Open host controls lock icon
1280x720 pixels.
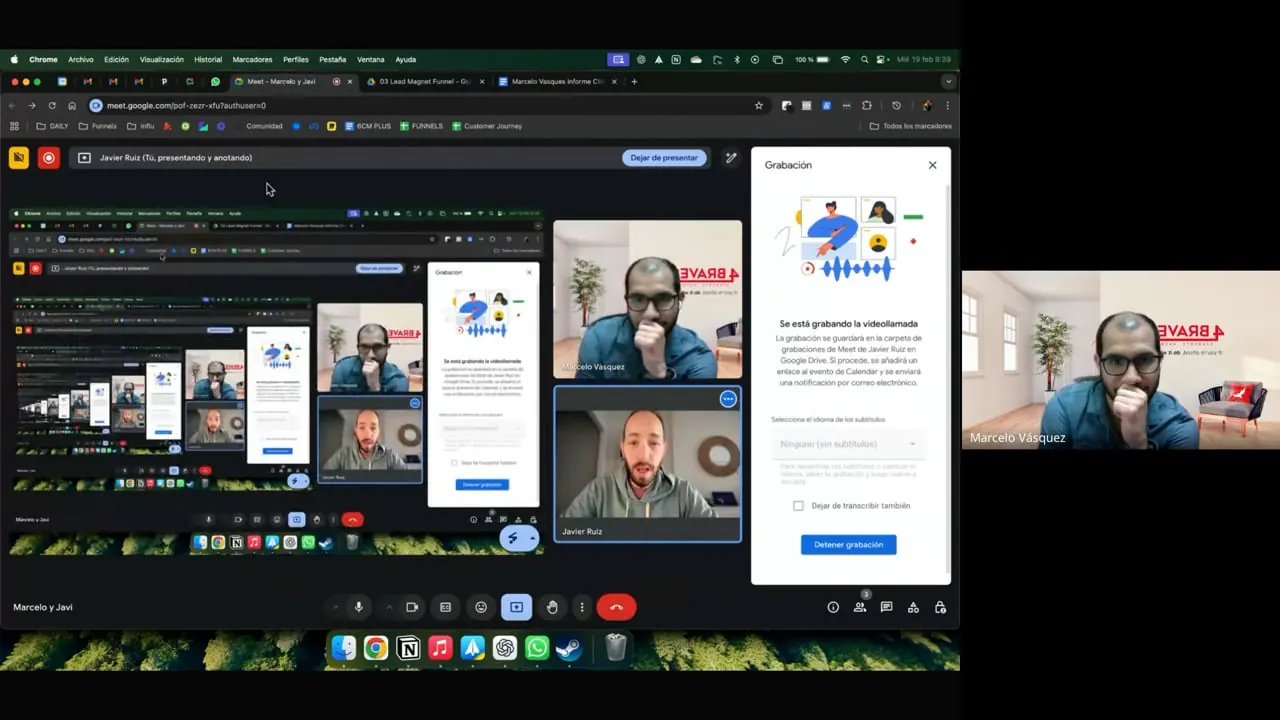[x=940, y=607]
